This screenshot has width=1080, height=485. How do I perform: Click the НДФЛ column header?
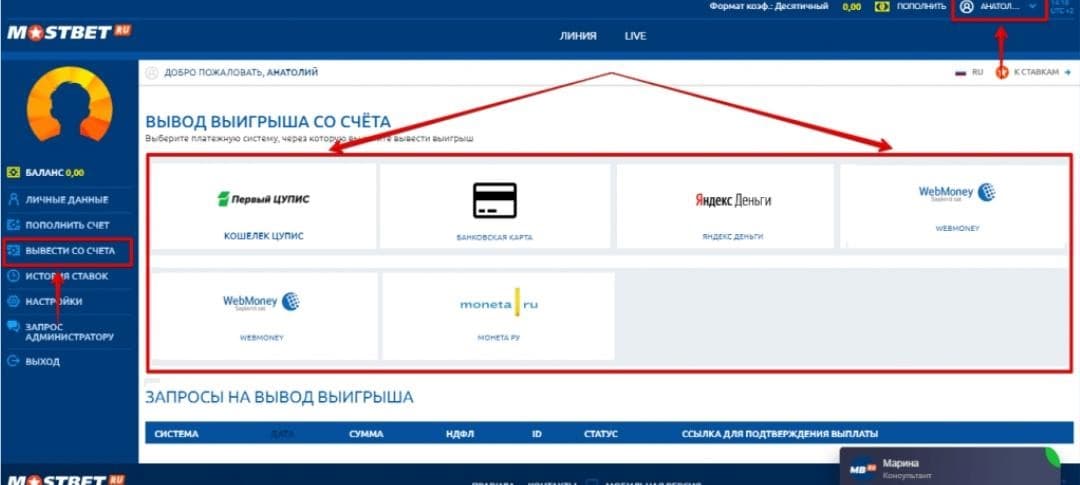coord(460,434)
